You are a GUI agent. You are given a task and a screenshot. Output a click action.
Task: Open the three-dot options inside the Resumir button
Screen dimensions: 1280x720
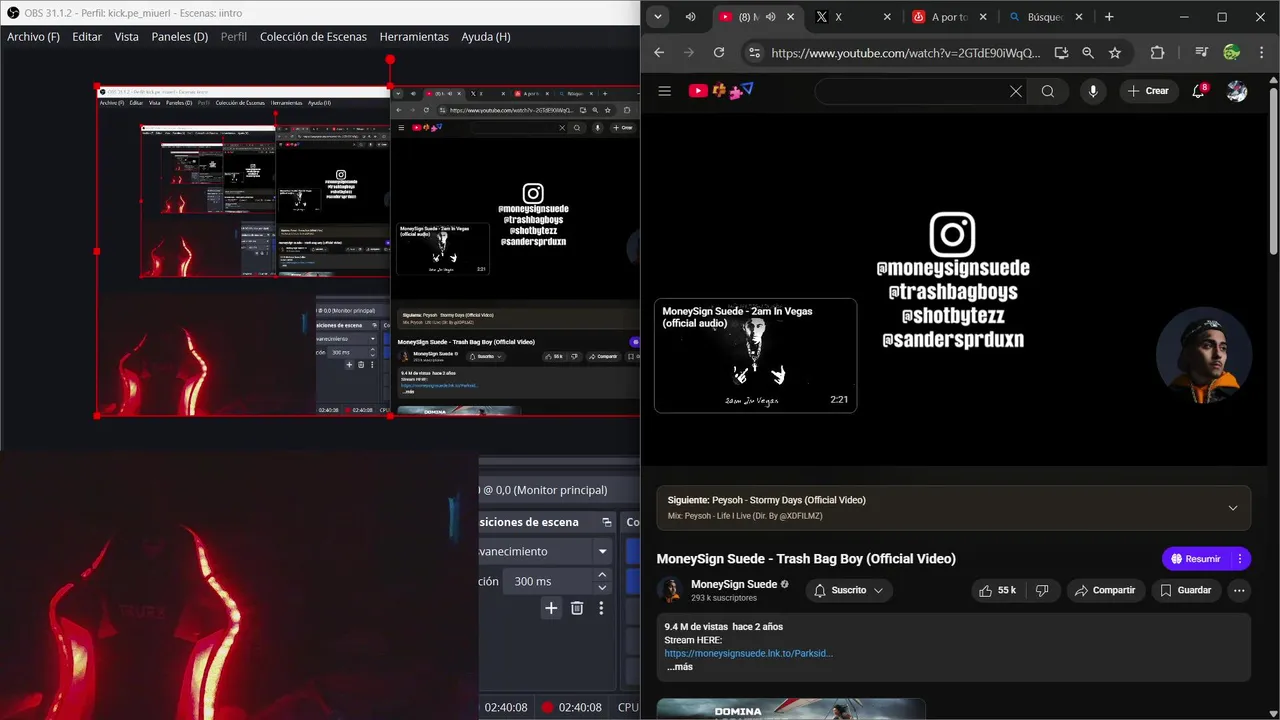[1240, 559]
